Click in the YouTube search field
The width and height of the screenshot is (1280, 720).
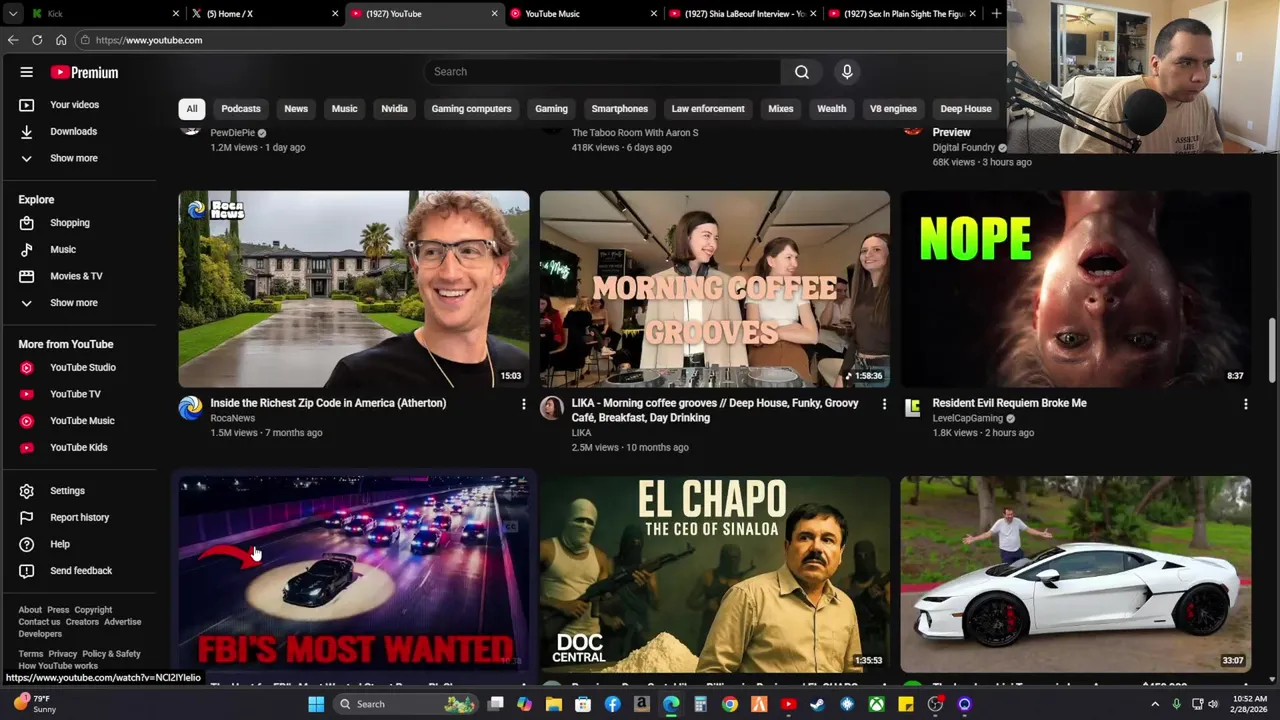coord(602,72)
